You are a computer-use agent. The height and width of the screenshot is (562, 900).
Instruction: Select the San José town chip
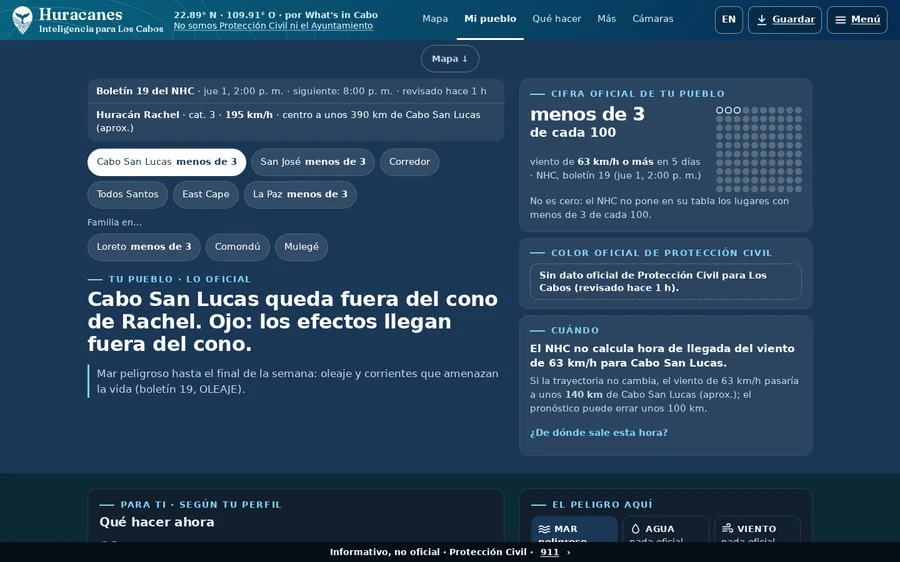point(313,162)
